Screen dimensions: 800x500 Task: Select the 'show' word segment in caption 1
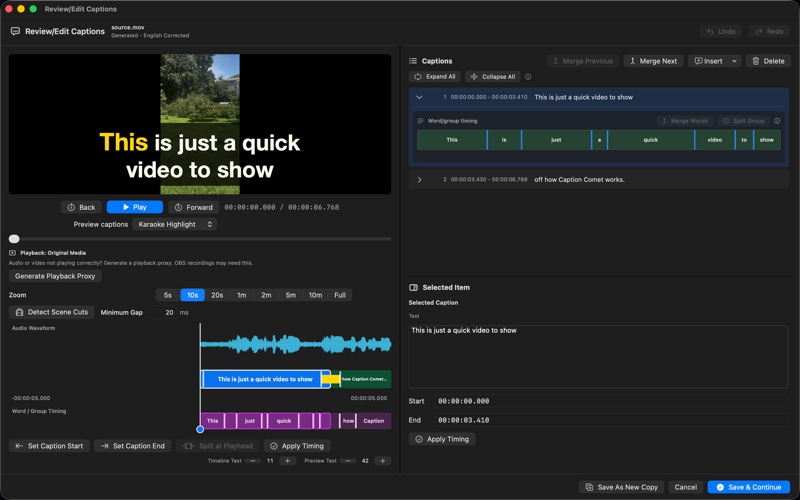pyautogui.click(x=767, y=140)
